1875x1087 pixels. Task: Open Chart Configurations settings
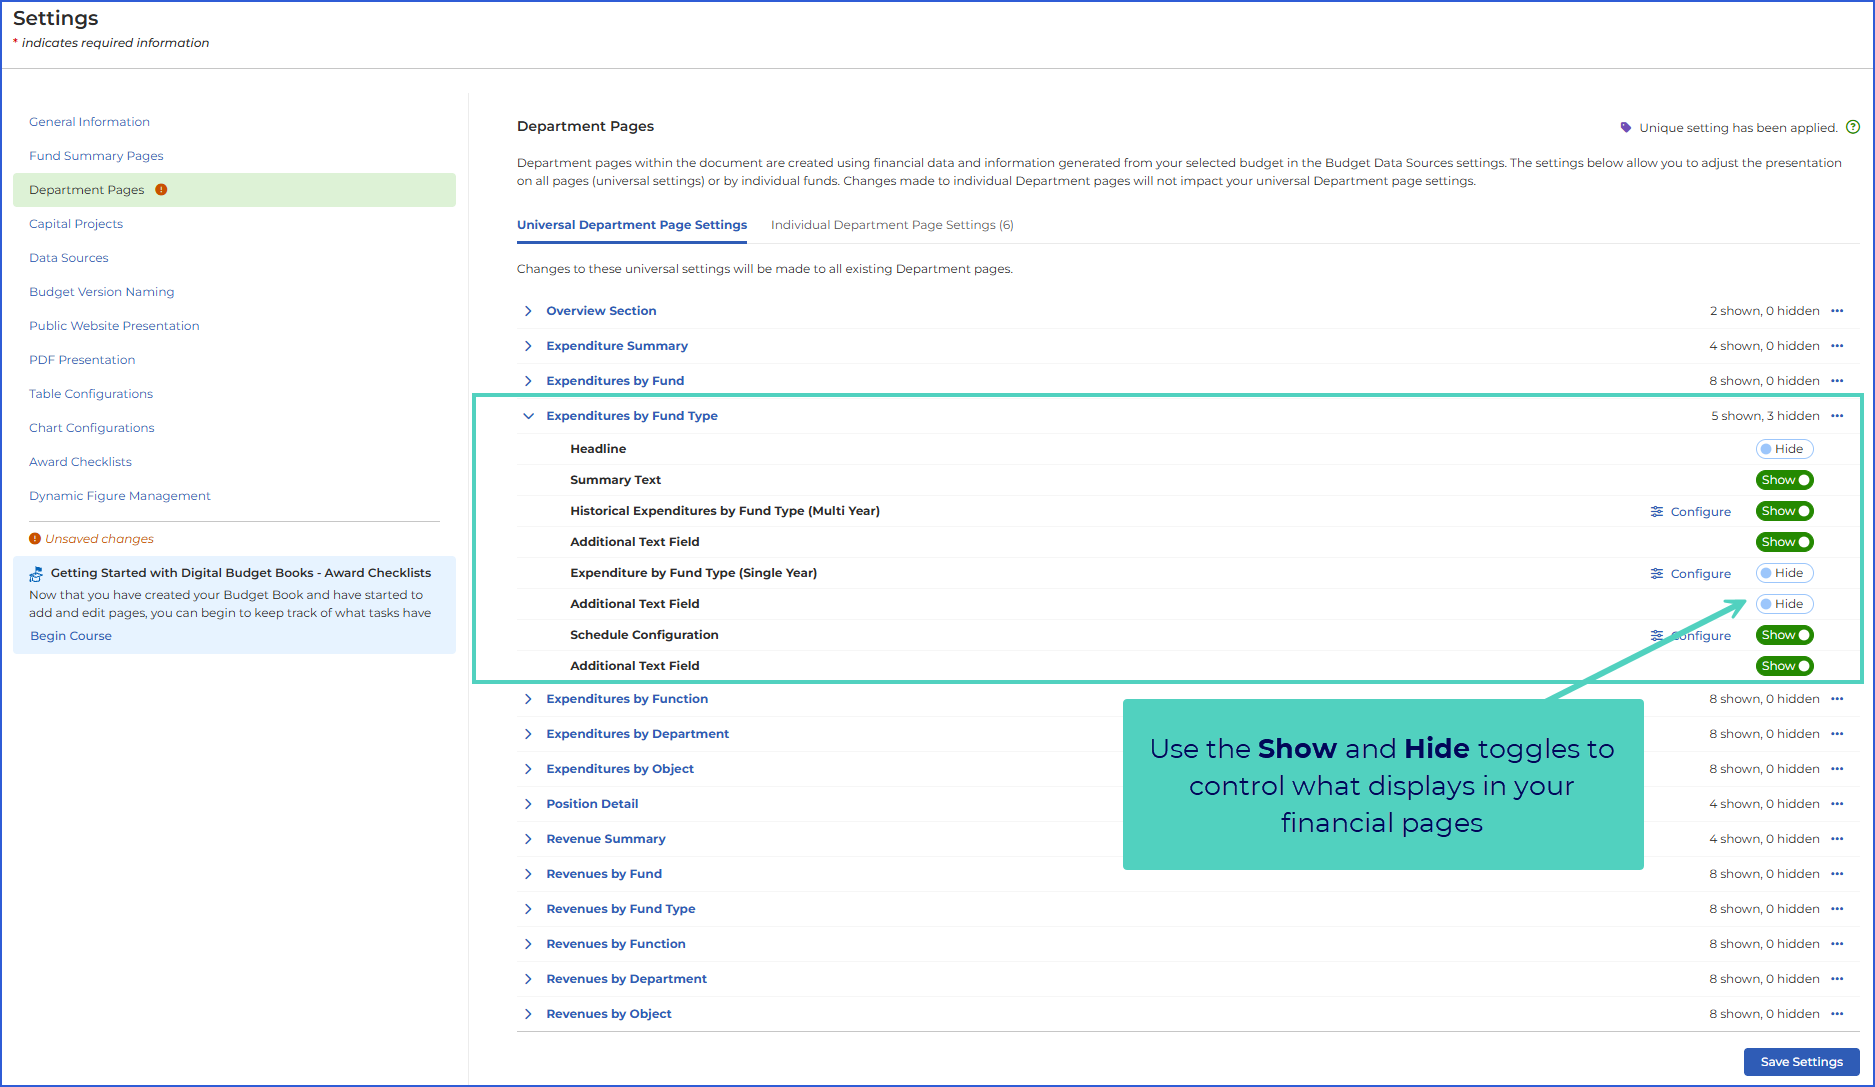coord(92,428)
